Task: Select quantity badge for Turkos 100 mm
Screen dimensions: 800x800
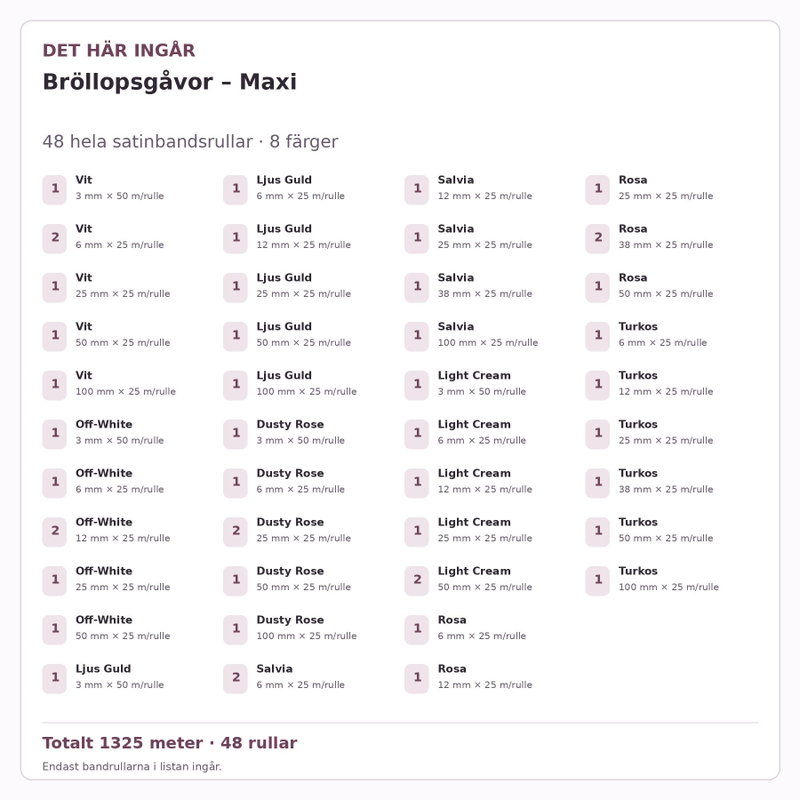Action: (x=597, y=581)
